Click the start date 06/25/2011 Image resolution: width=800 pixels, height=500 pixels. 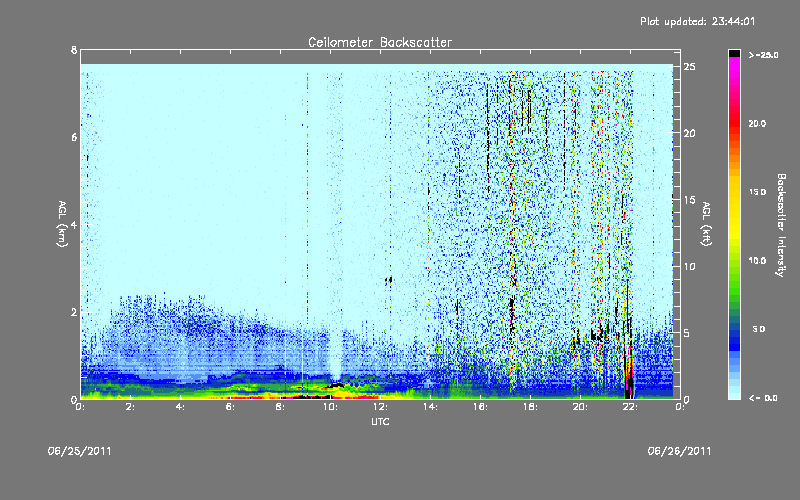point(80,451)
